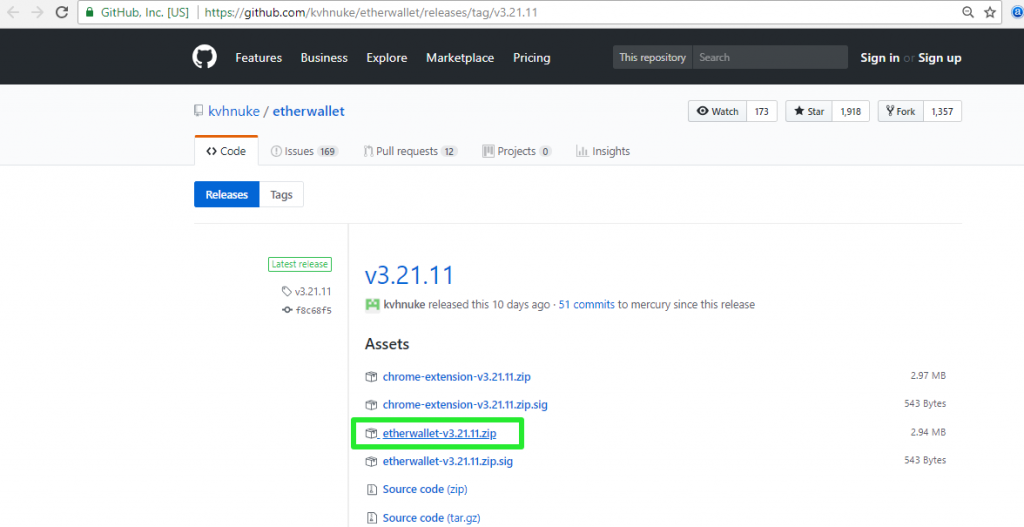Viewport: 1024px width, 527px height.
Task: Click the Latest release badge
Action: pos(300,264)
